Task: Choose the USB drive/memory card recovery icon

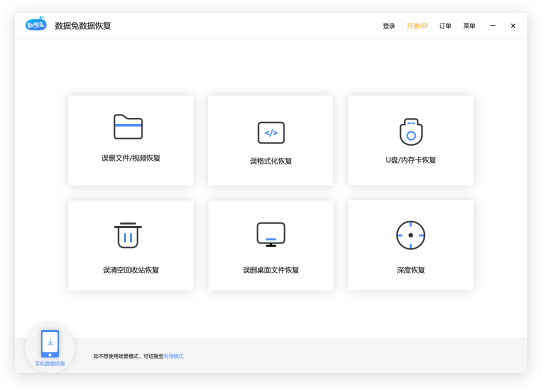Action: 411,132
